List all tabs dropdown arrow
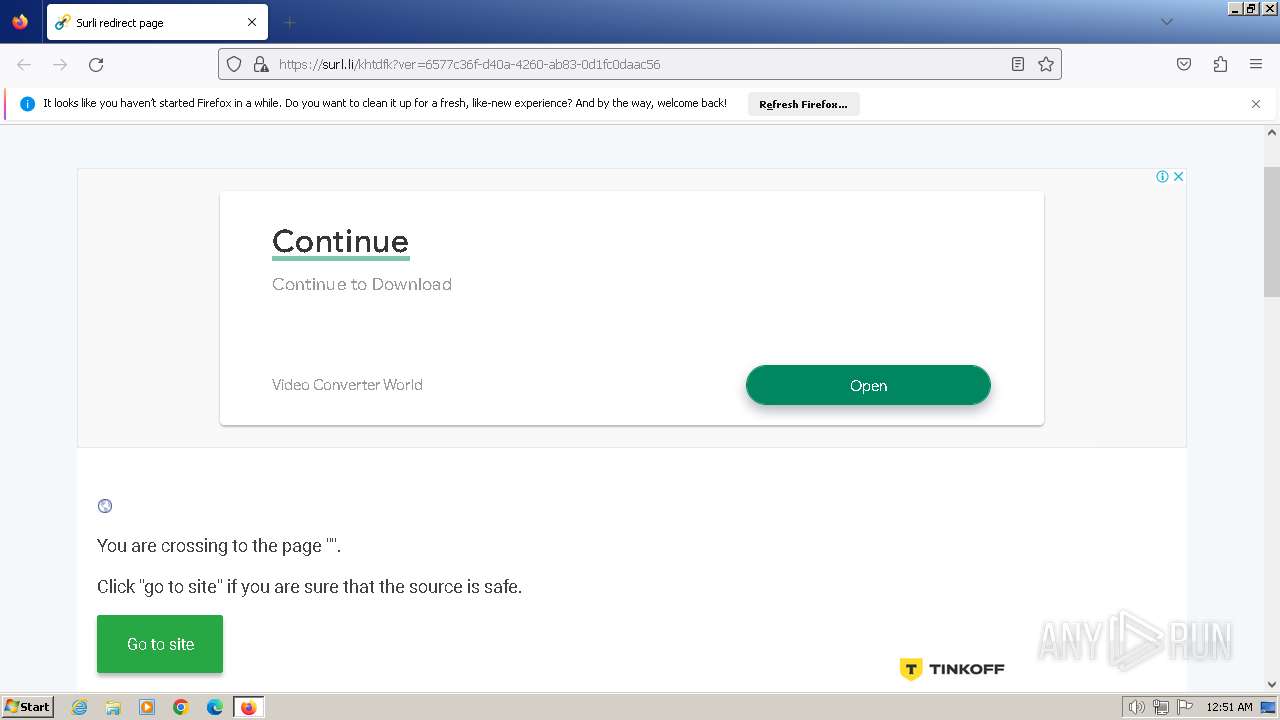The width and height of the screenshot is (1280, 720). (x=1166, y=22)
